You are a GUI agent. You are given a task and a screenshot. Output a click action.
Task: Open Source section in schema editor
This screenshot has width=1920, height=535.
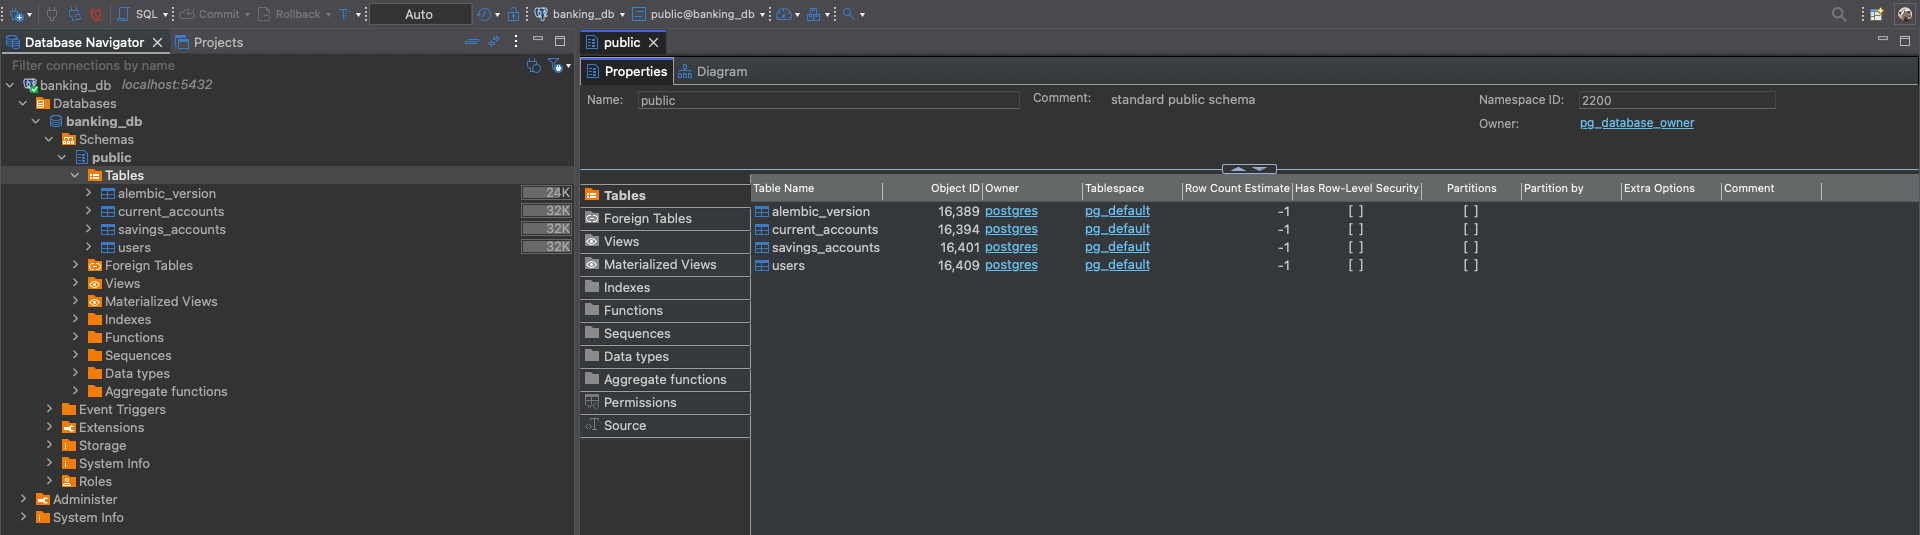click(x=665, y=425)
